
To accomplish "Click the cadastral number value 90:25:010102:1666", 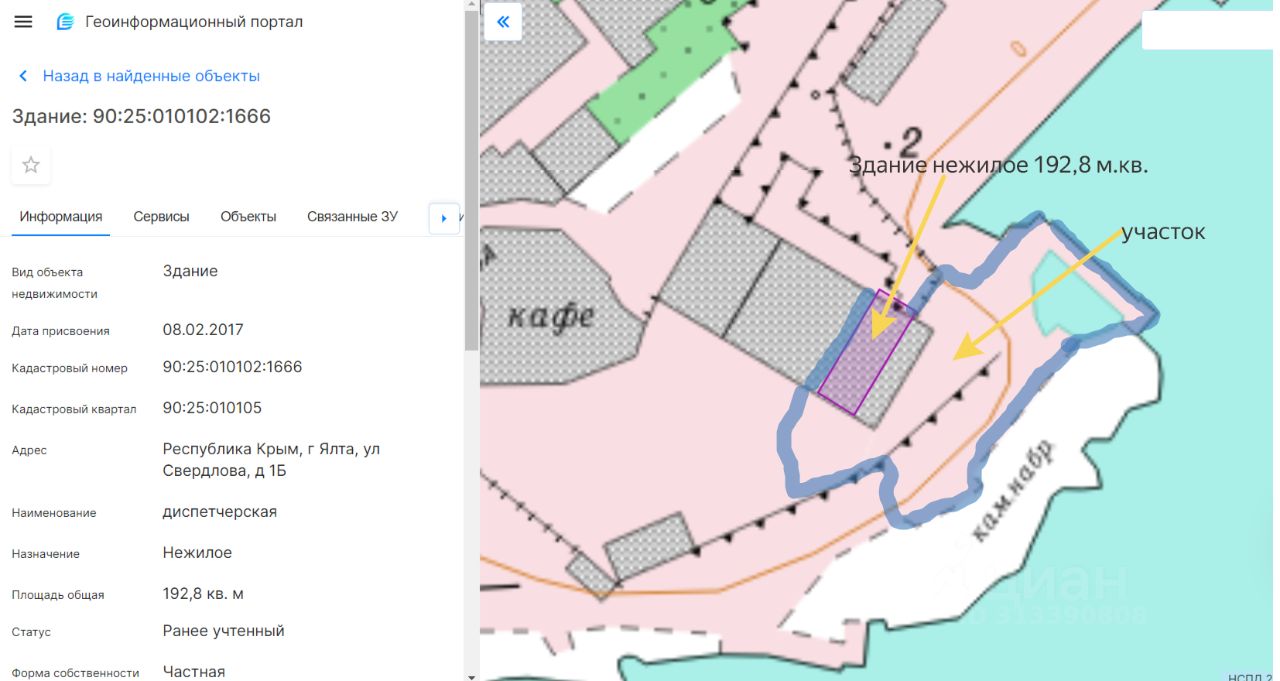I will [x=232, y=367].
